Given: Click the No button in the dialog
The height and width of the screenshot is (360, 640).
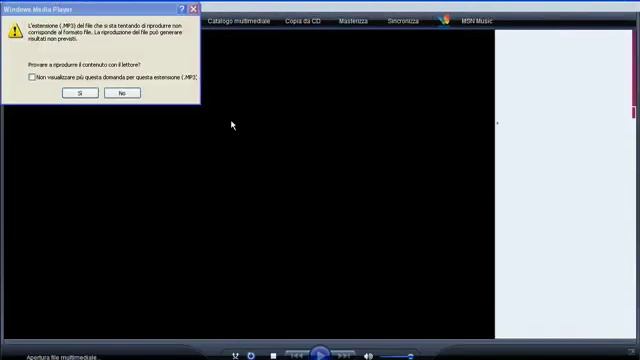Looking at the screenshot, I should 122,93.
